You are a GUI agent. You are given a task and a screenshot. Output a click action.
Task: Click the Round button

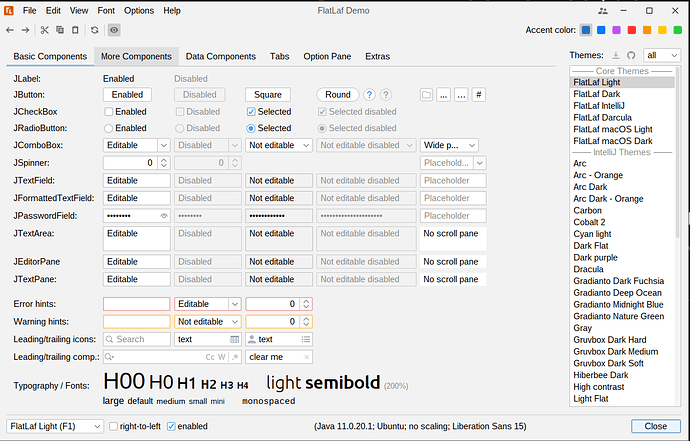[x=338, y=95]
